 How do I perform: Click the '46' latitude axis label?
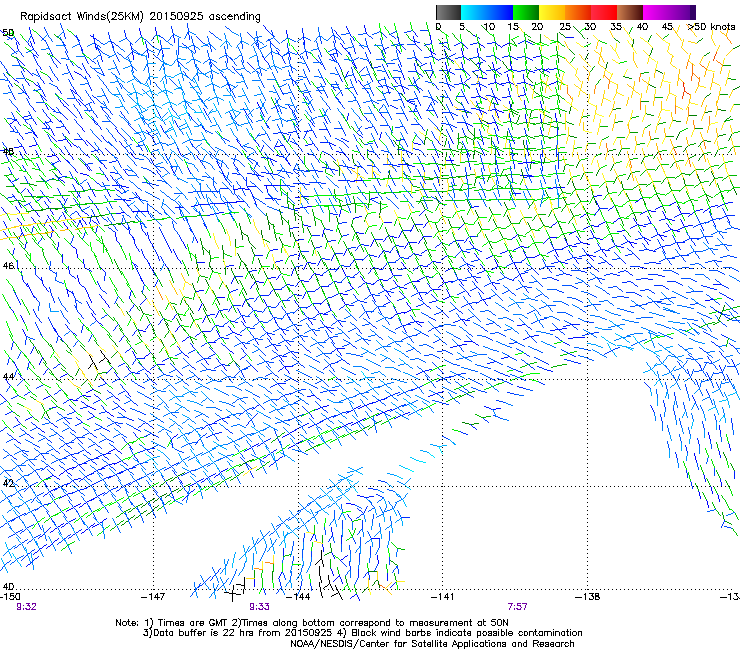point(8,266)
